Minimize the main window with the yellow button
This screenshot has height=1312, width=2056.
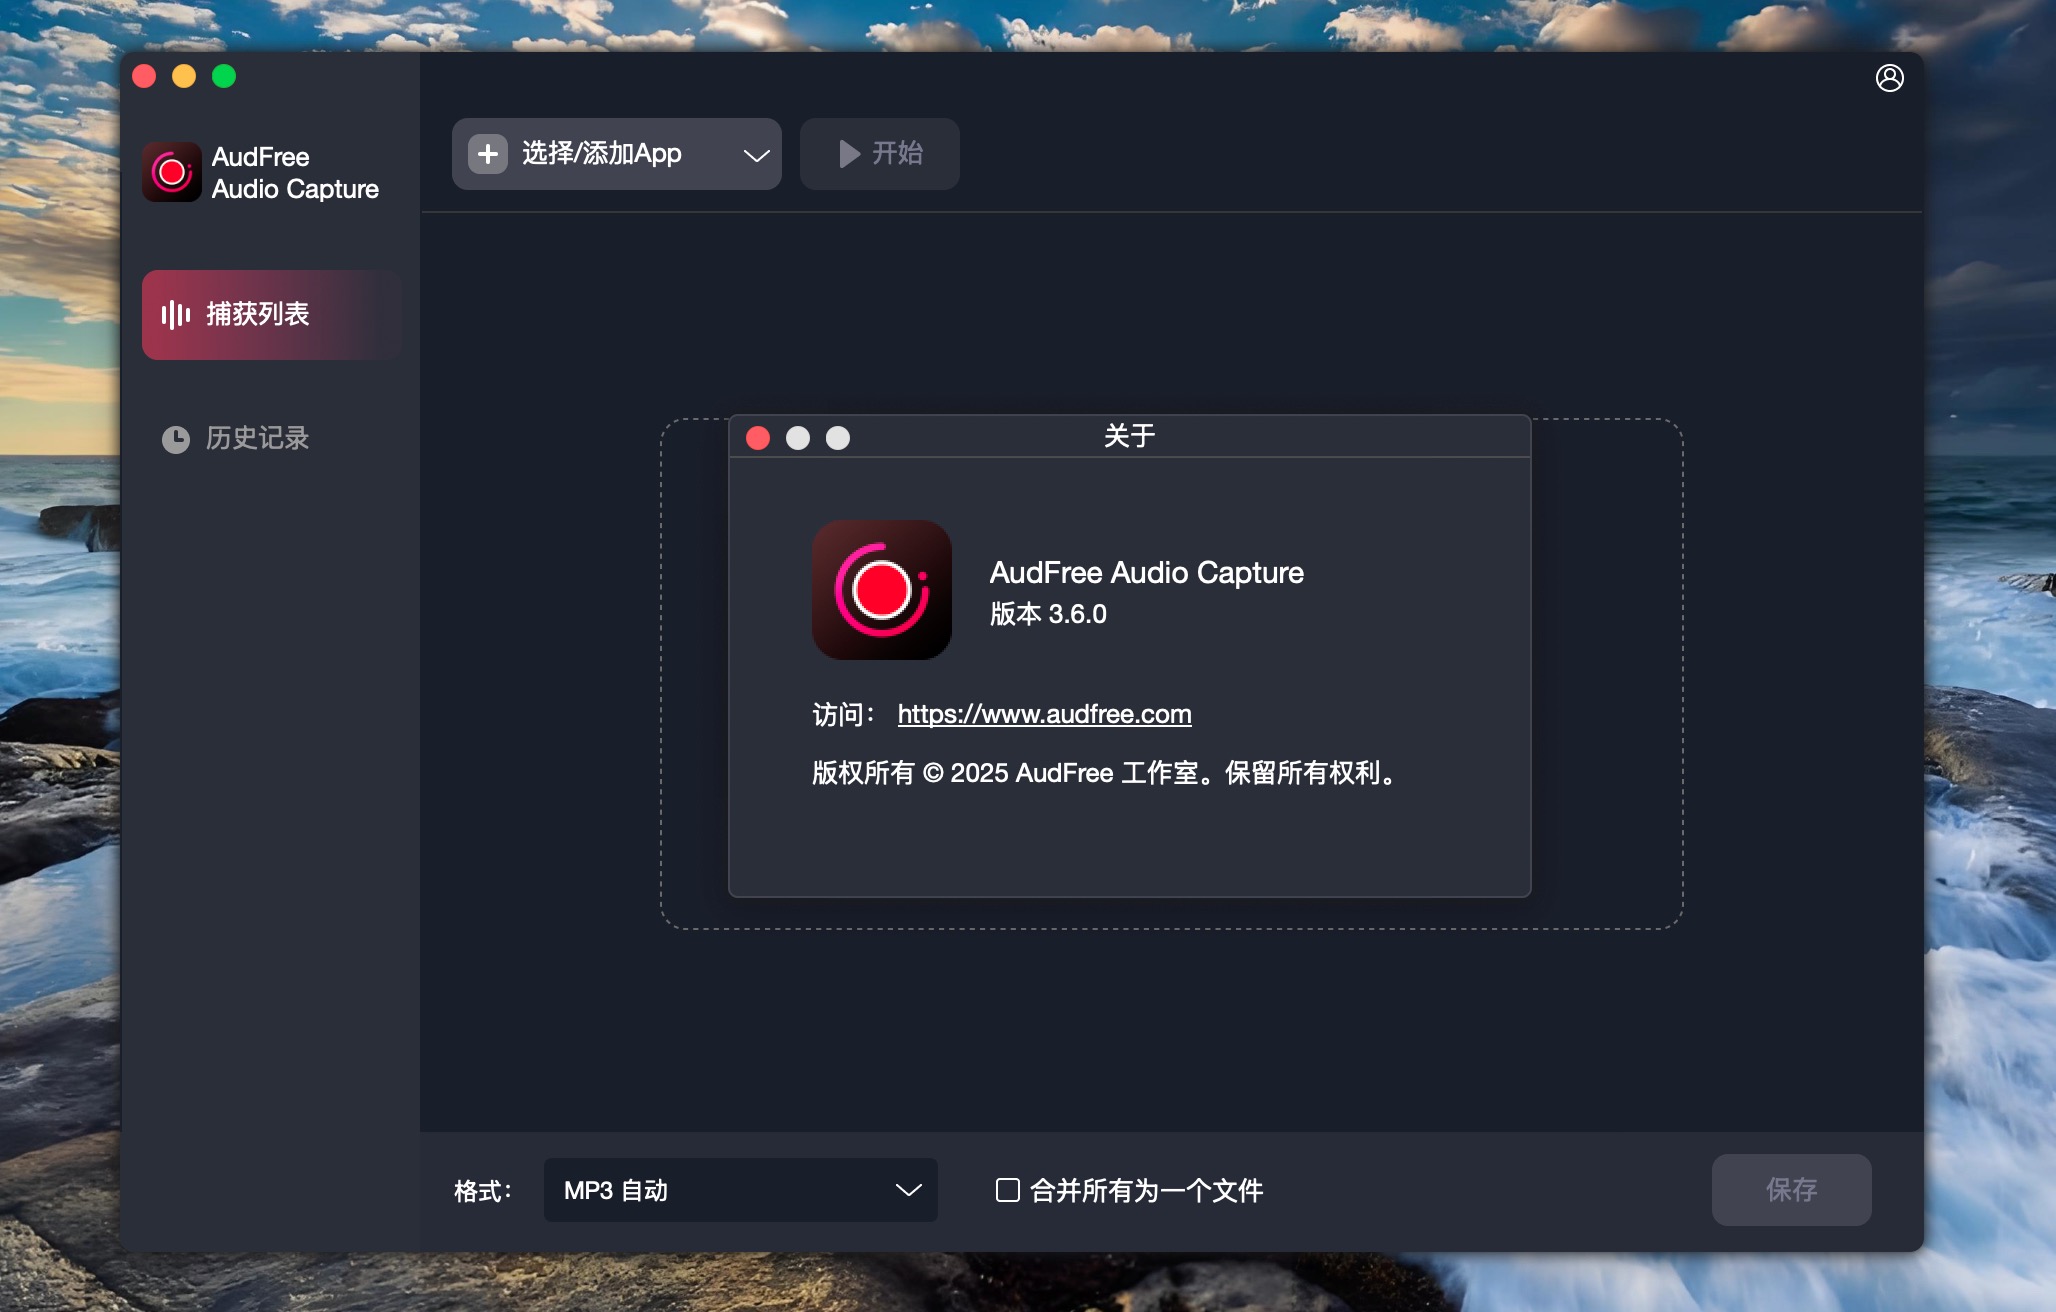184,77
